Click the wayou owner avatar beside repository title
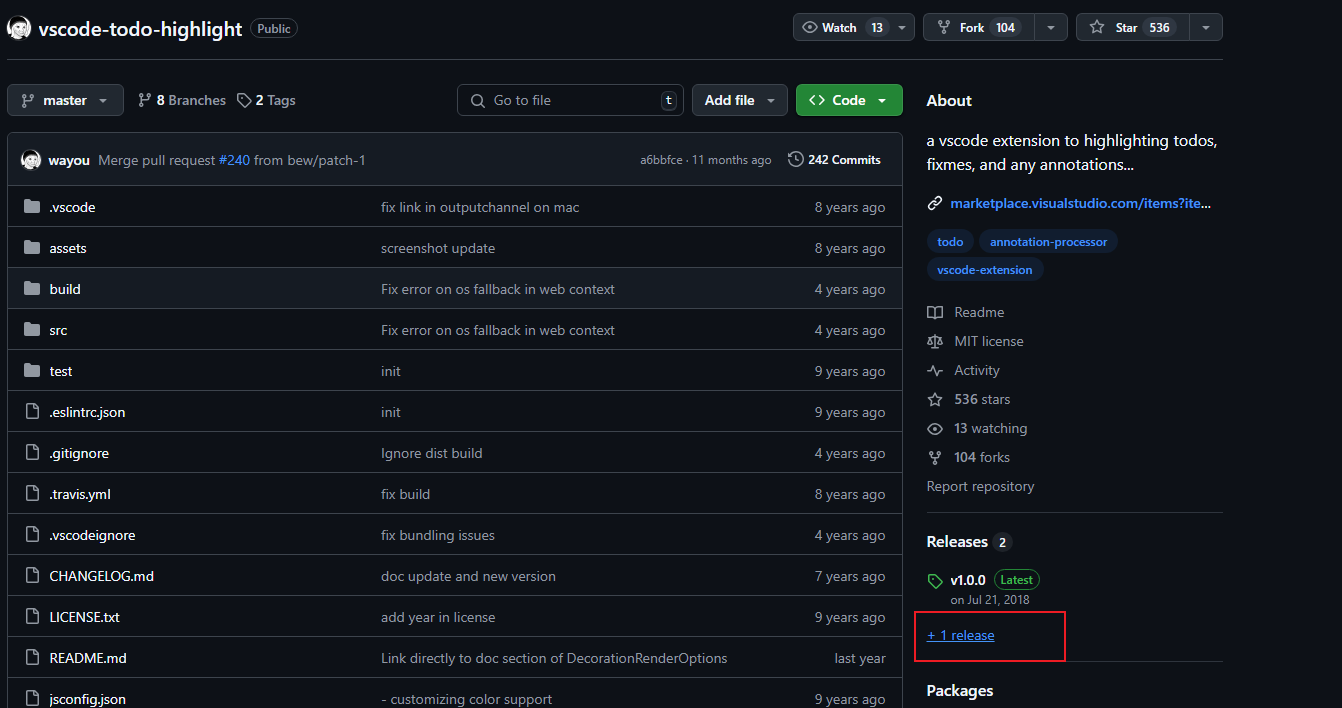This screenshot has width=1342, height=708. pyautogui.click(x=19, y=28)
